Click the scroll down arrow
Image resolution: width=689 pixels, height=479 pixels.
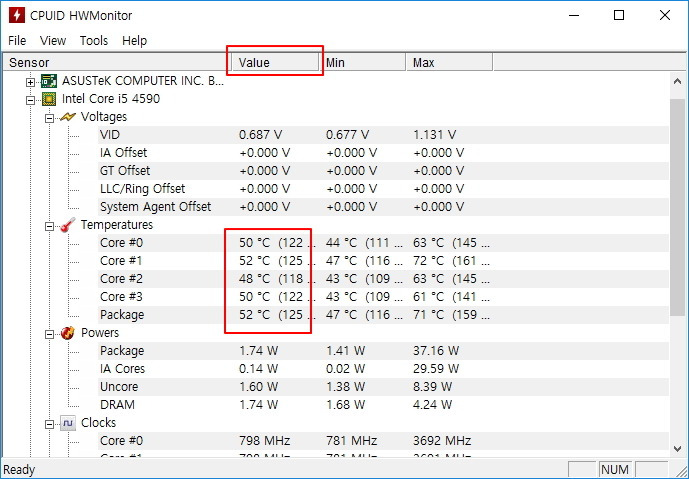pos(677,448)
